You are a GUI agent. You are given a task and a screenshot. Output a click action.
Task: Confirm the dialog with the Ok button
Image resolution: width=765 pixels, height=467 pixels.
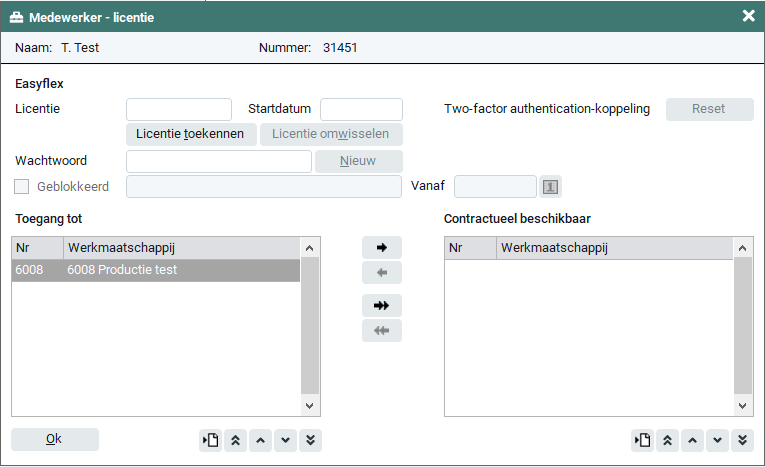click(55, 440)
